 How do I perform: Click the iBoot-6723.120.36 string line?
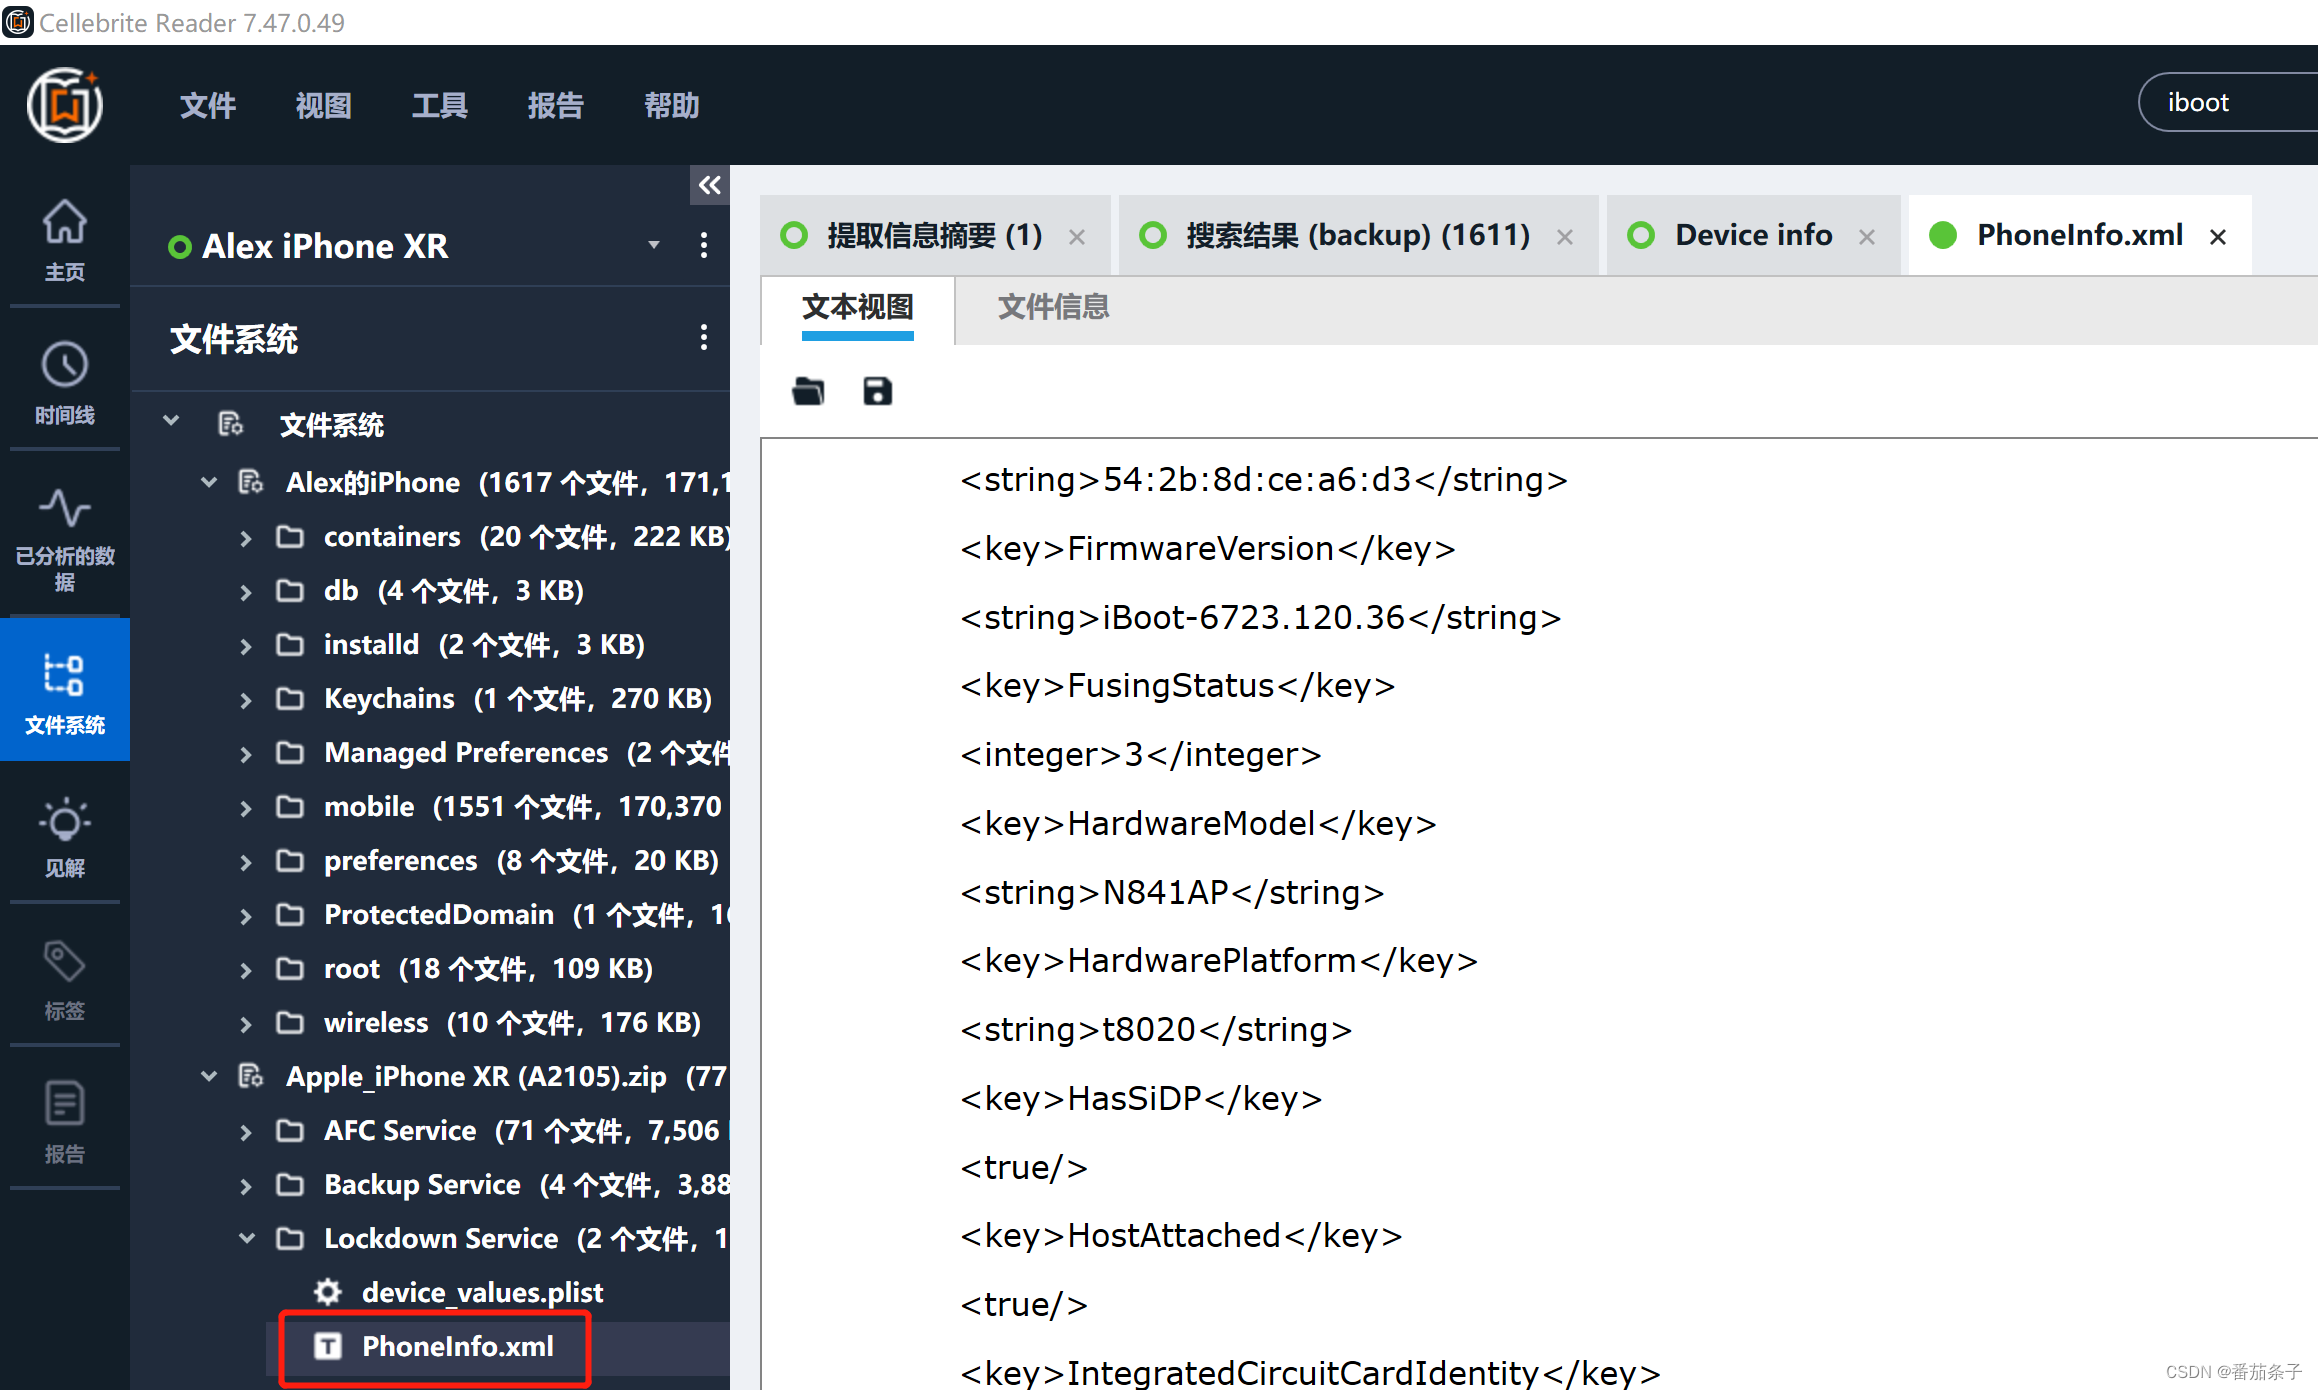point(1261,617)
